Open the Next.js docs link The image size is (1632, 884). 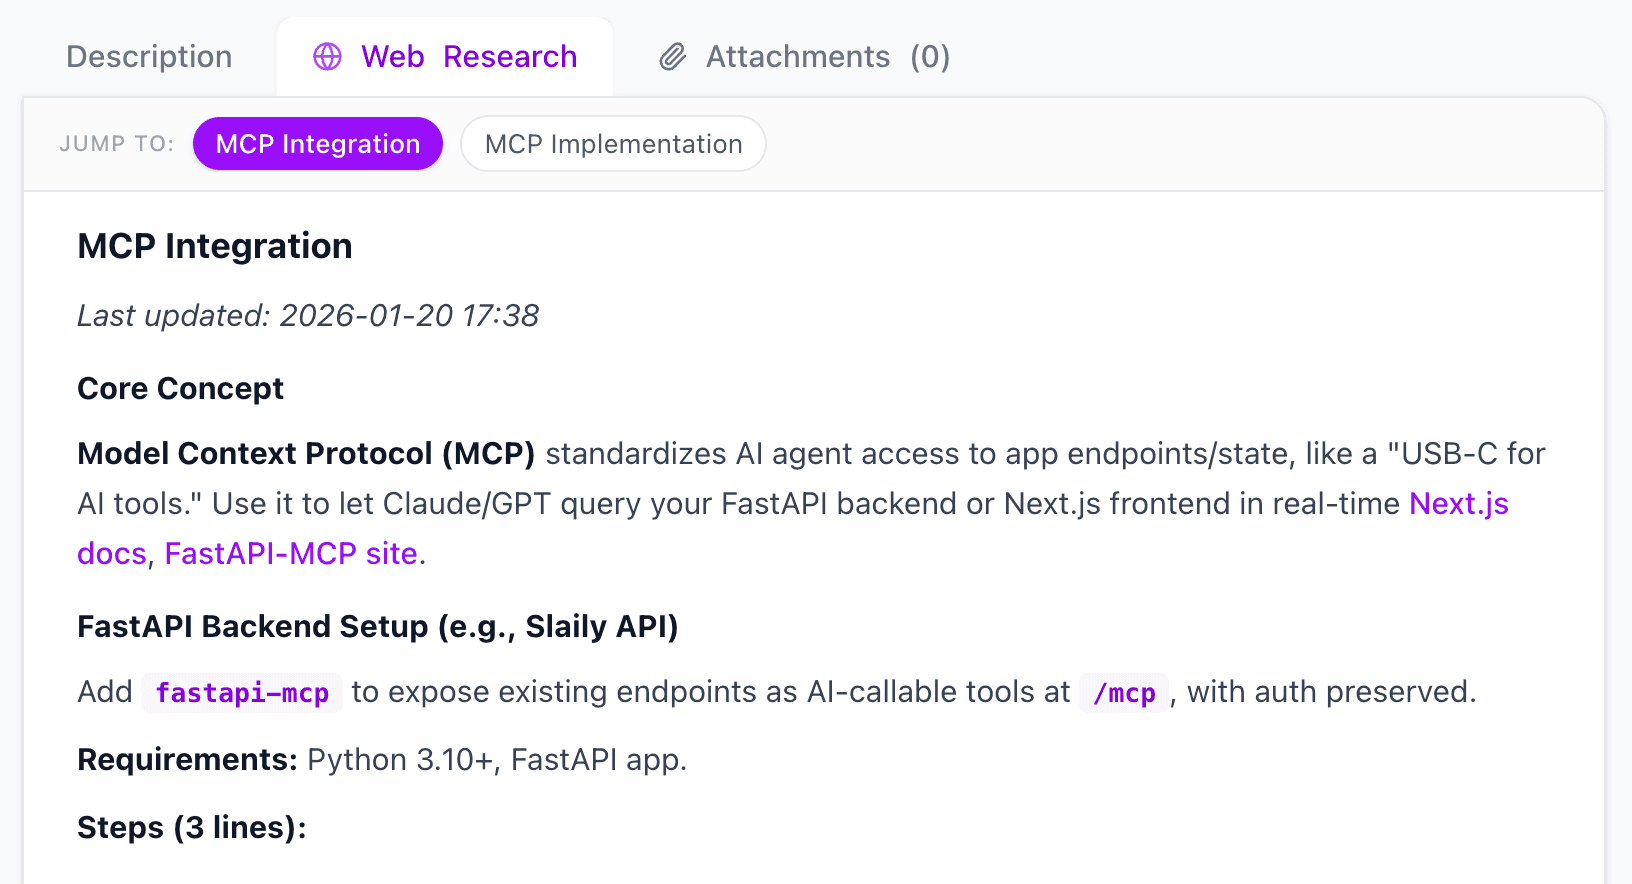click(x=1458, y=504)
